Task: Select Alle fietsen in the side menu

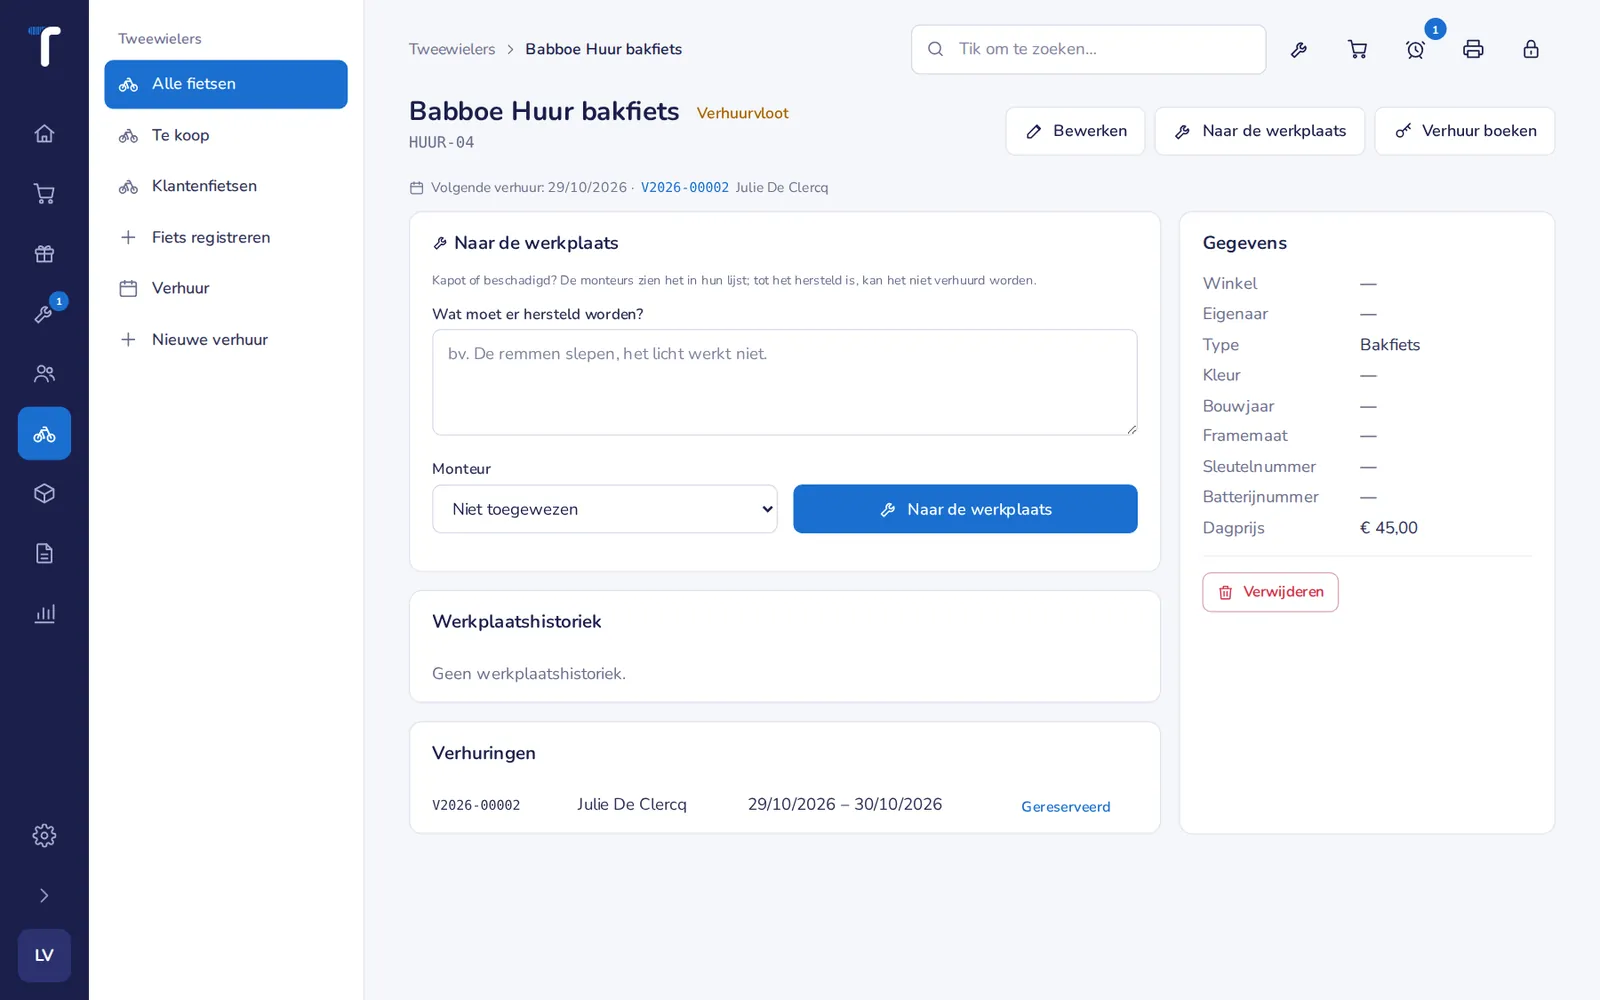Action: coord(226,84)
